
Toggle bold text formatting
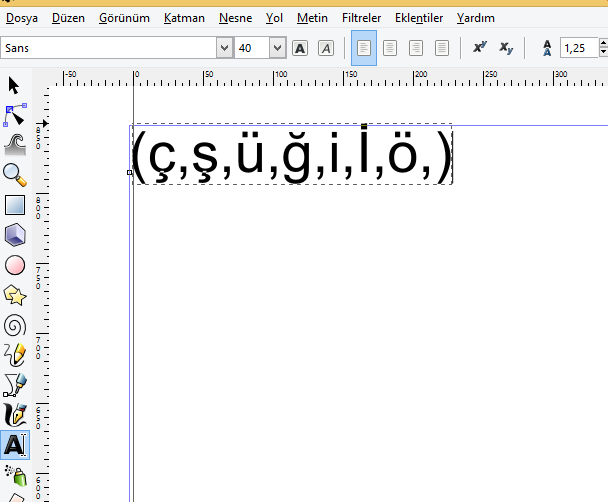300,48
